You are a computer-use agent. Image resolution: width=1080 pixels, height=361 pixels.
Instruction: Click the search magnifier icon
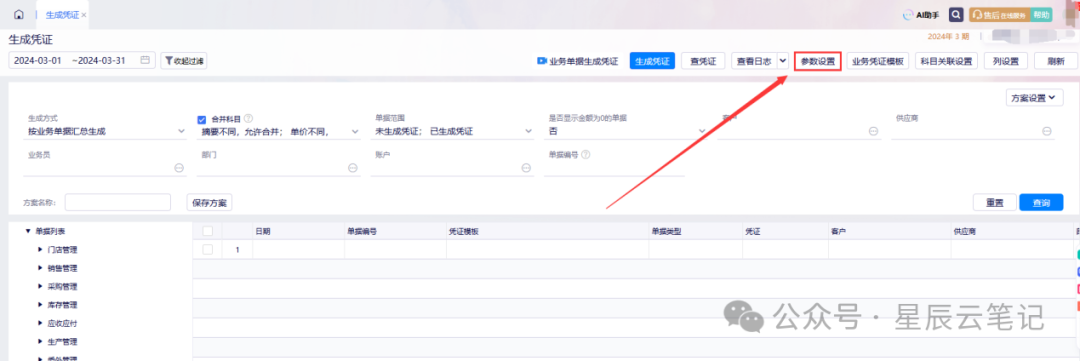(955, 14)
